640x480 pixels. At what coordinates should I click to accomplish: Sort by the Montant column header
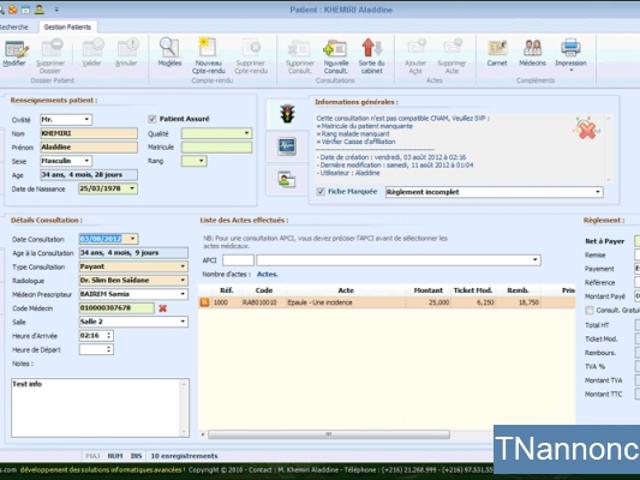(x=428, y=290)
